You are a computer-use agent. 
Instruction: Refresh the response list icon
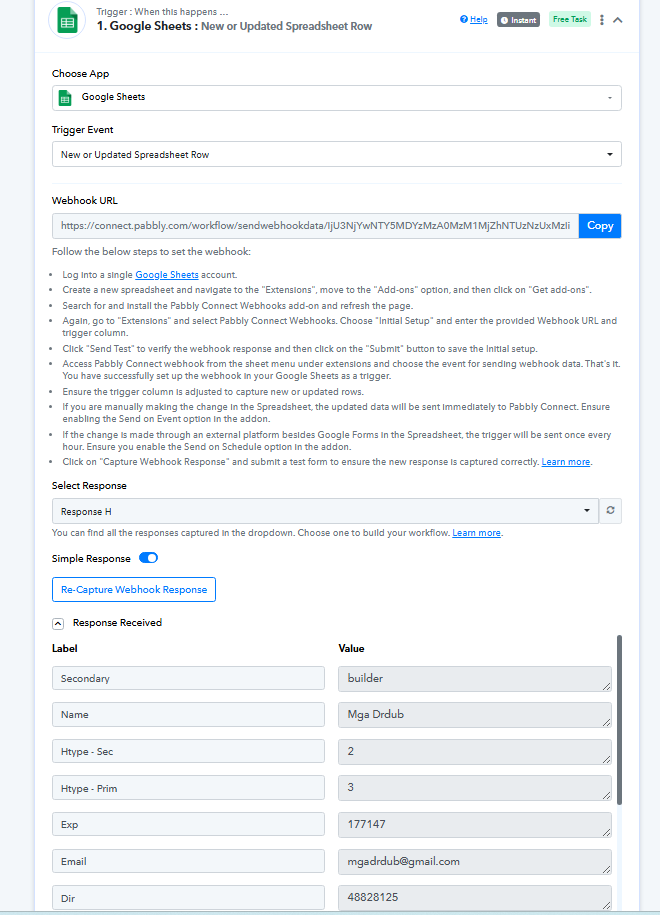coord(610,511)
